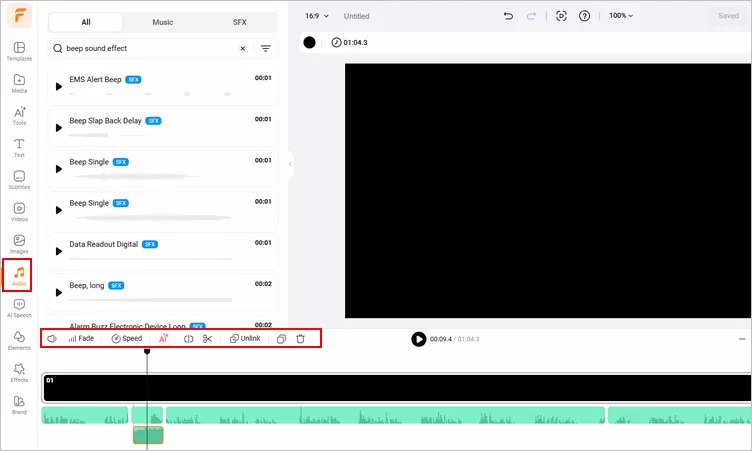Click the scissors cut icon
Screen dimensions: 752x451
click(207, 339)
